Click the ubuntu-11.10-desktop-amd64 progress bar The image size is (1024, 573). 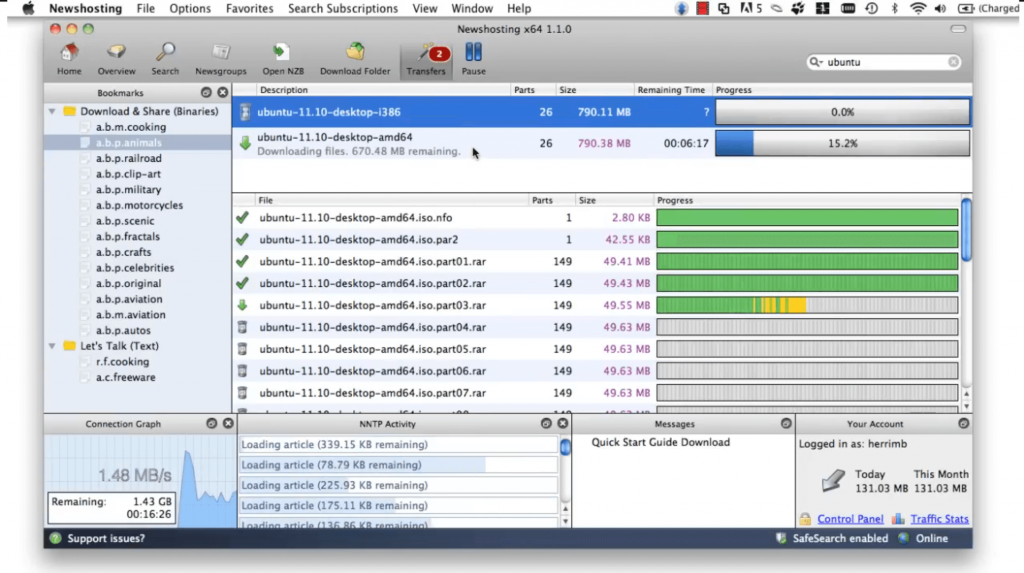[x=842, y=143]
